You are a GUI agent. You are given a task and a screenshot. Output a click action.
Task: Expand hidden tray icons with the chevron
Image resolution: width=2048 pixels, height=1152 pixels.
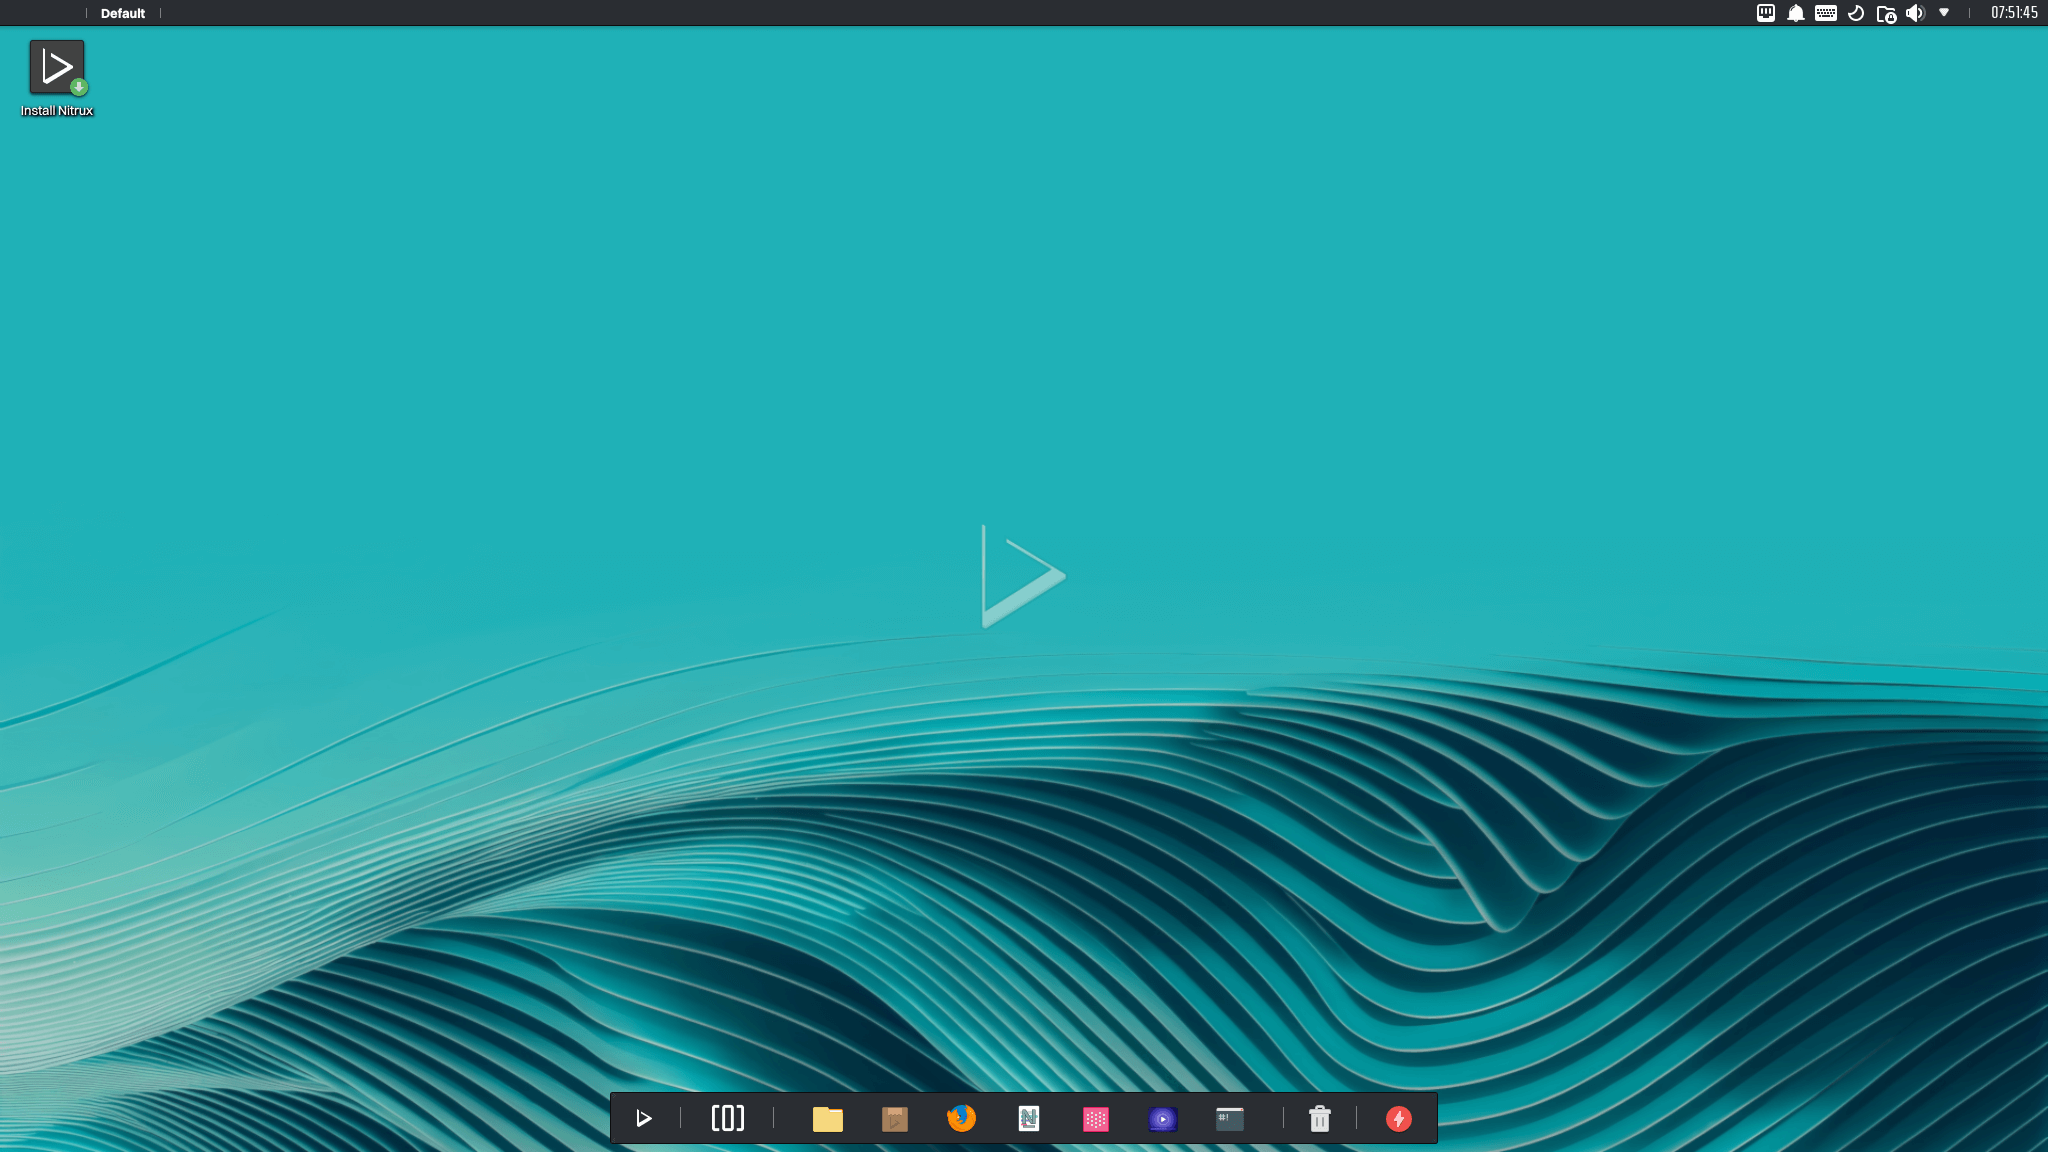pyautogui.click(x=1943, y=13)
